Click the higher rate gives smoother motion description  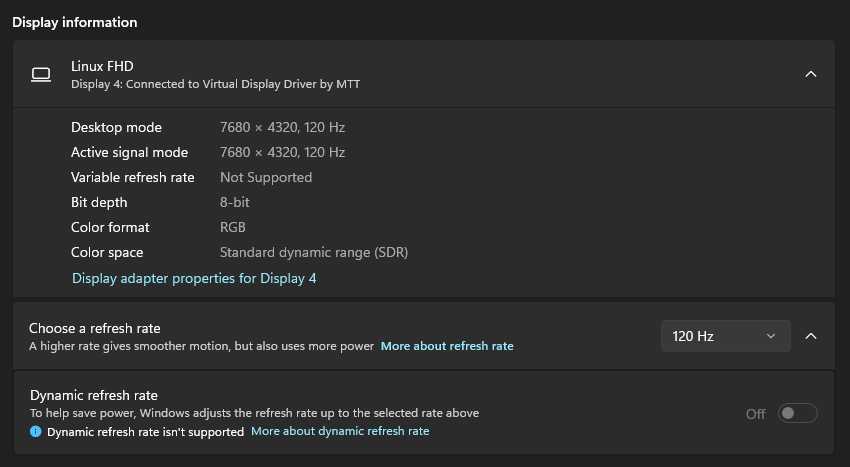pyautogui.click(x=201, y=346)
